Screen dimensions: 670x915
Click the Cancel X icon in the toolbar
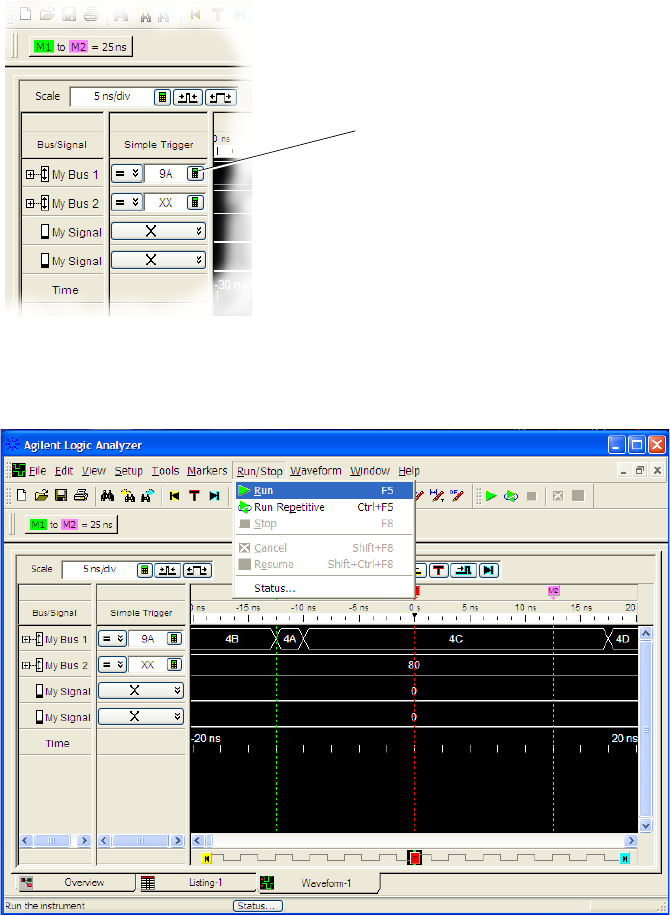coord(558,496)
